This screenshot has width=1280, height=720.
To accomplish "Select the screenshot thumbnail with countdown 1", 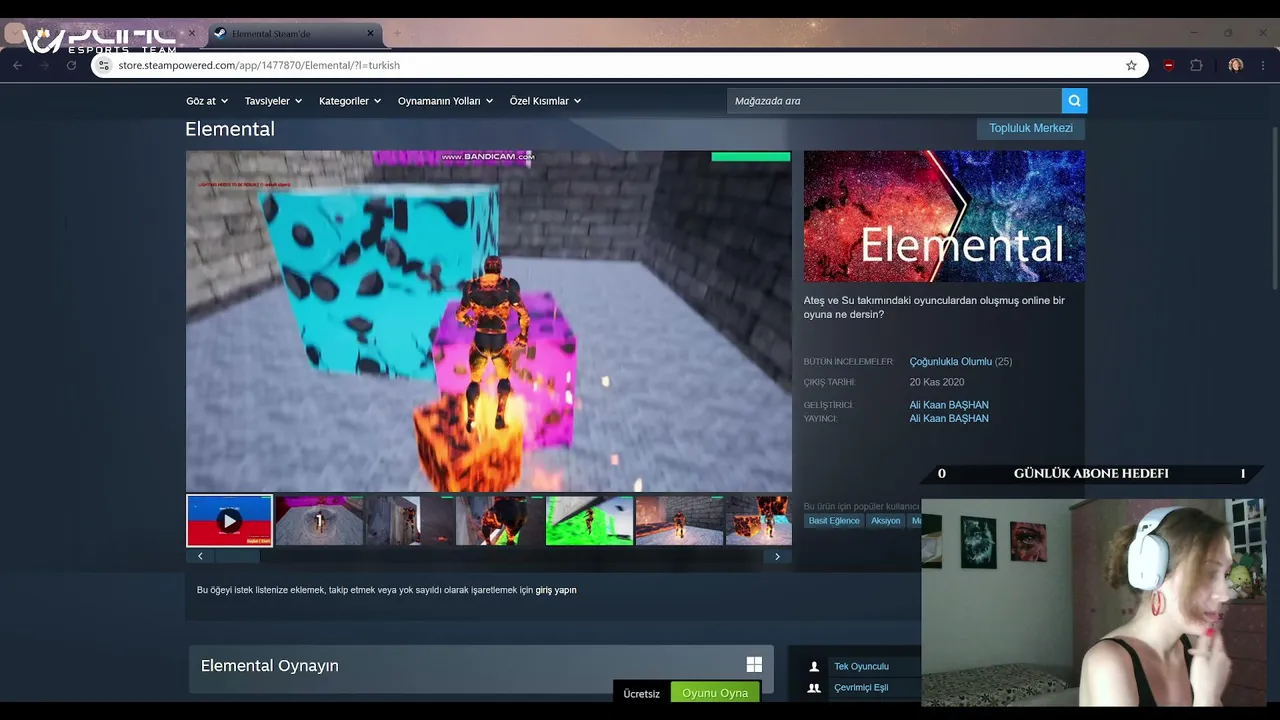I will 319,520.
